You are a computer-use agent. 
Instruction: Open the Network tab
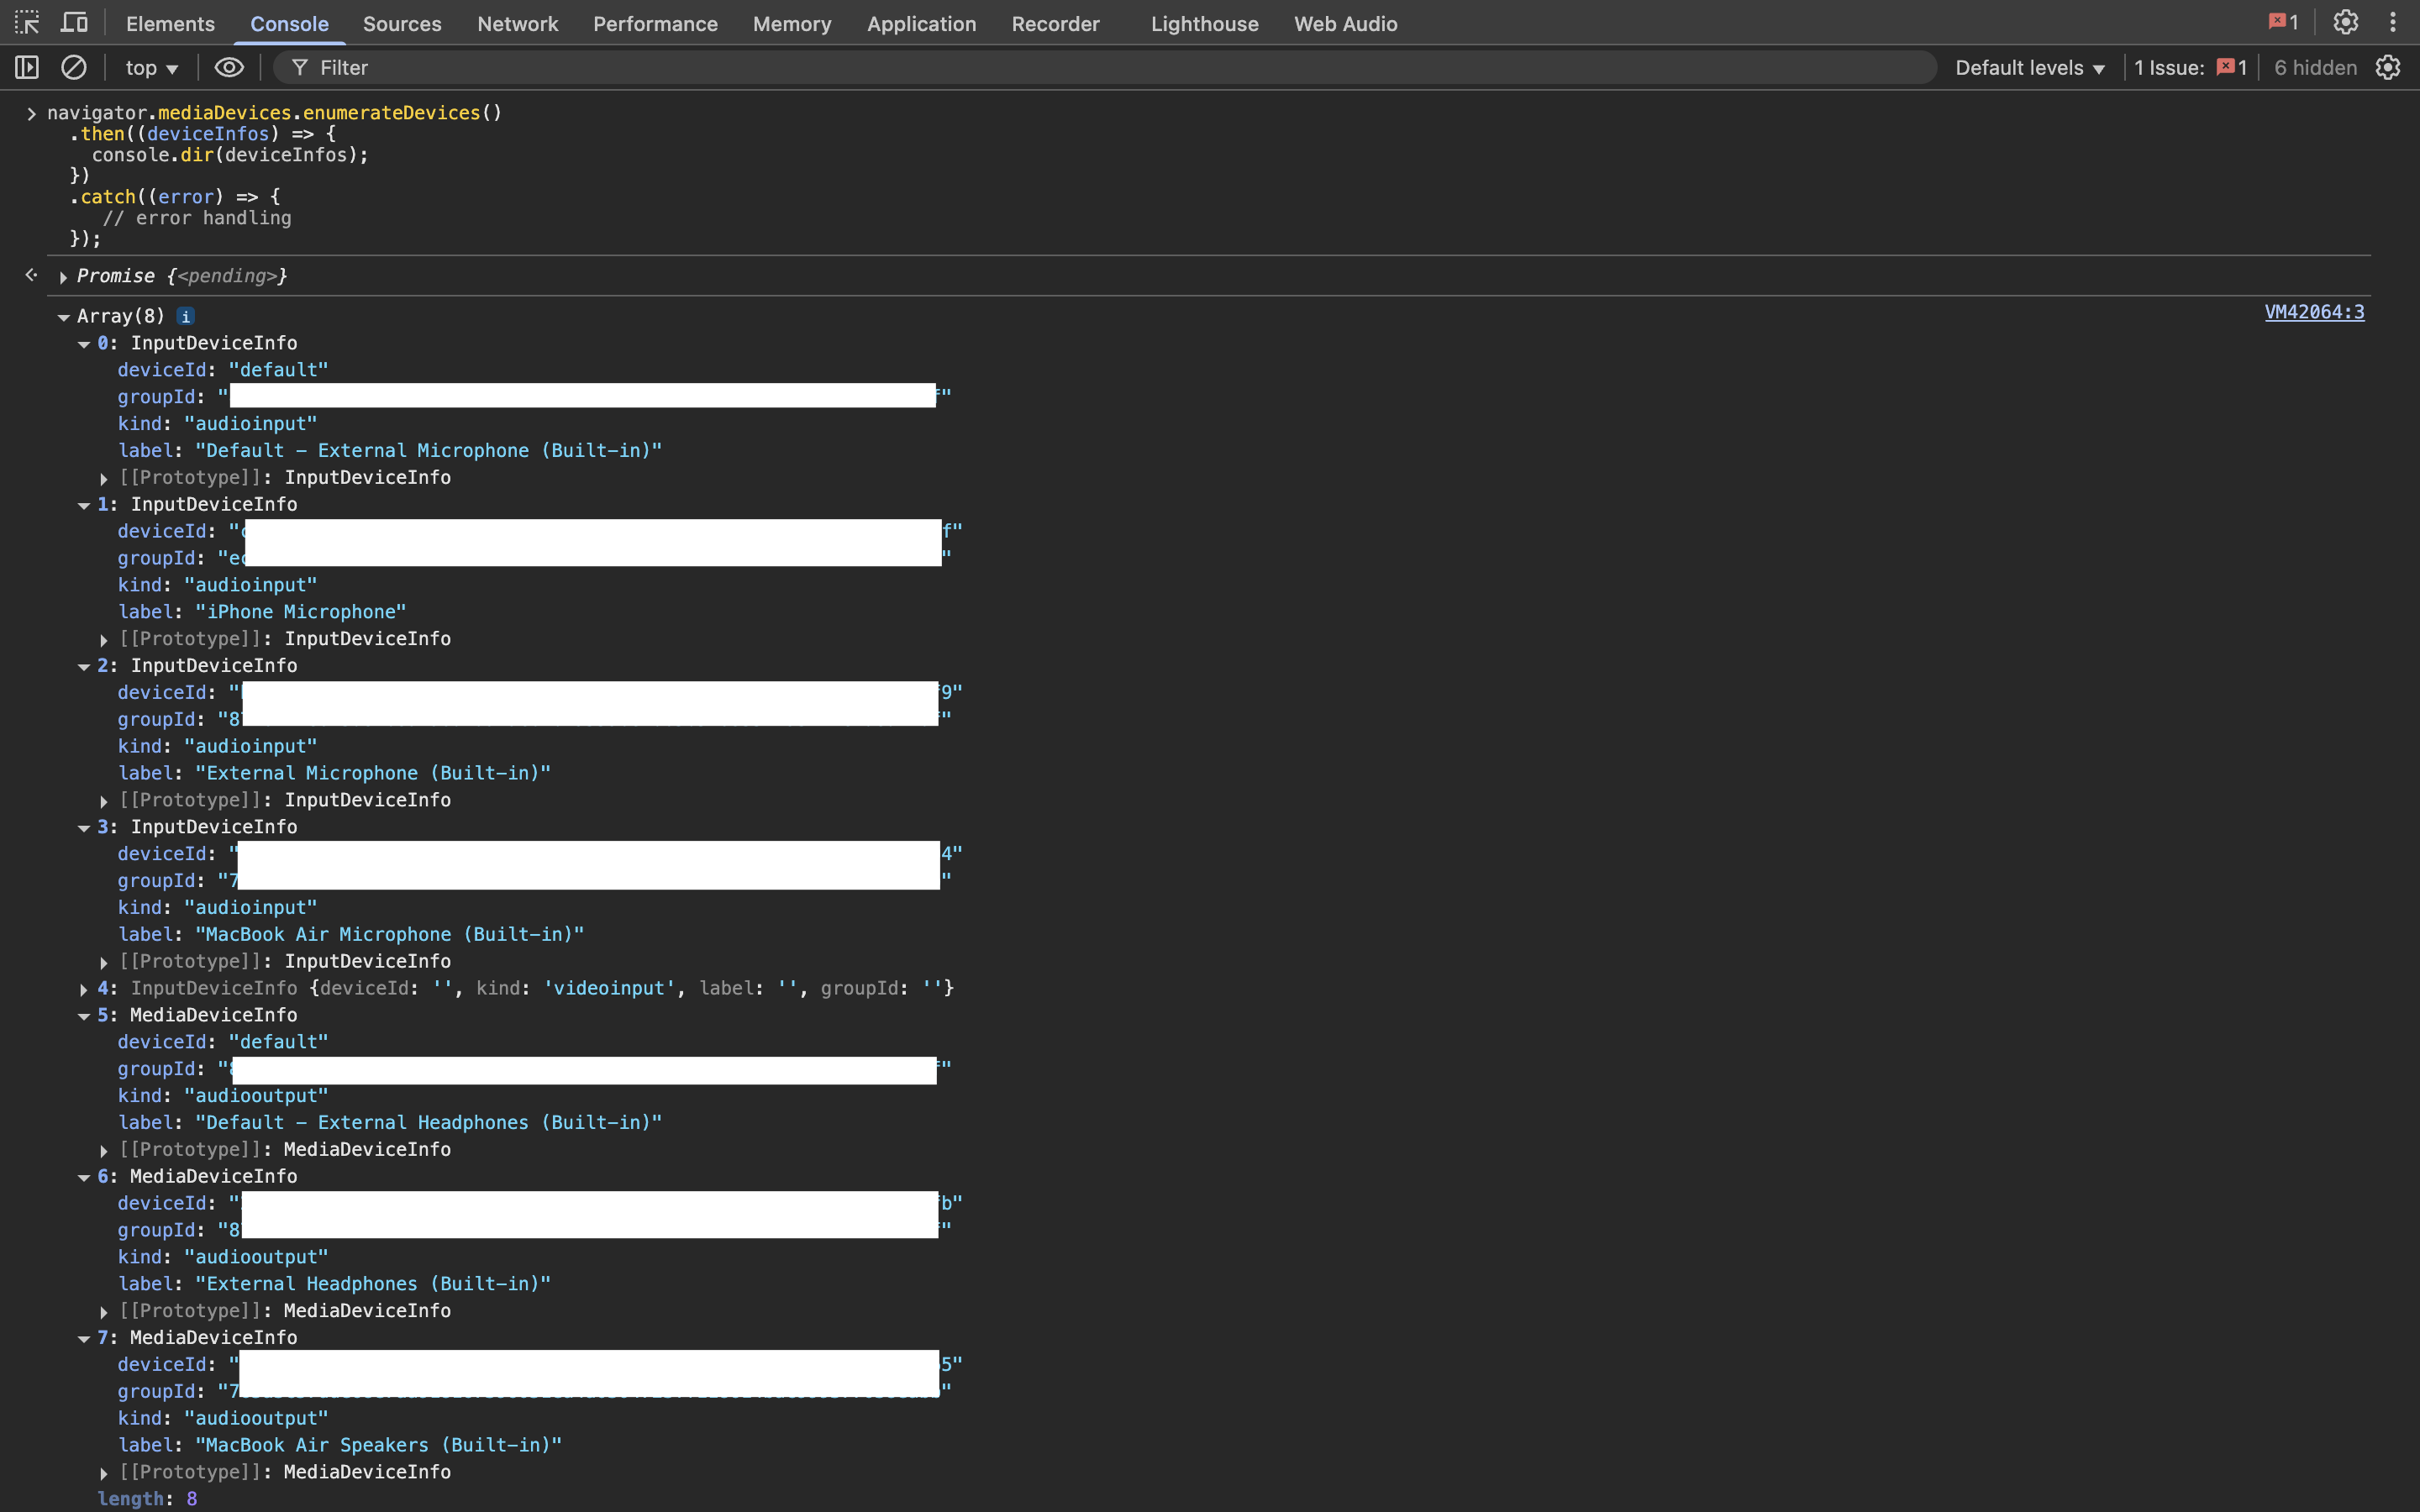point(517,23)
